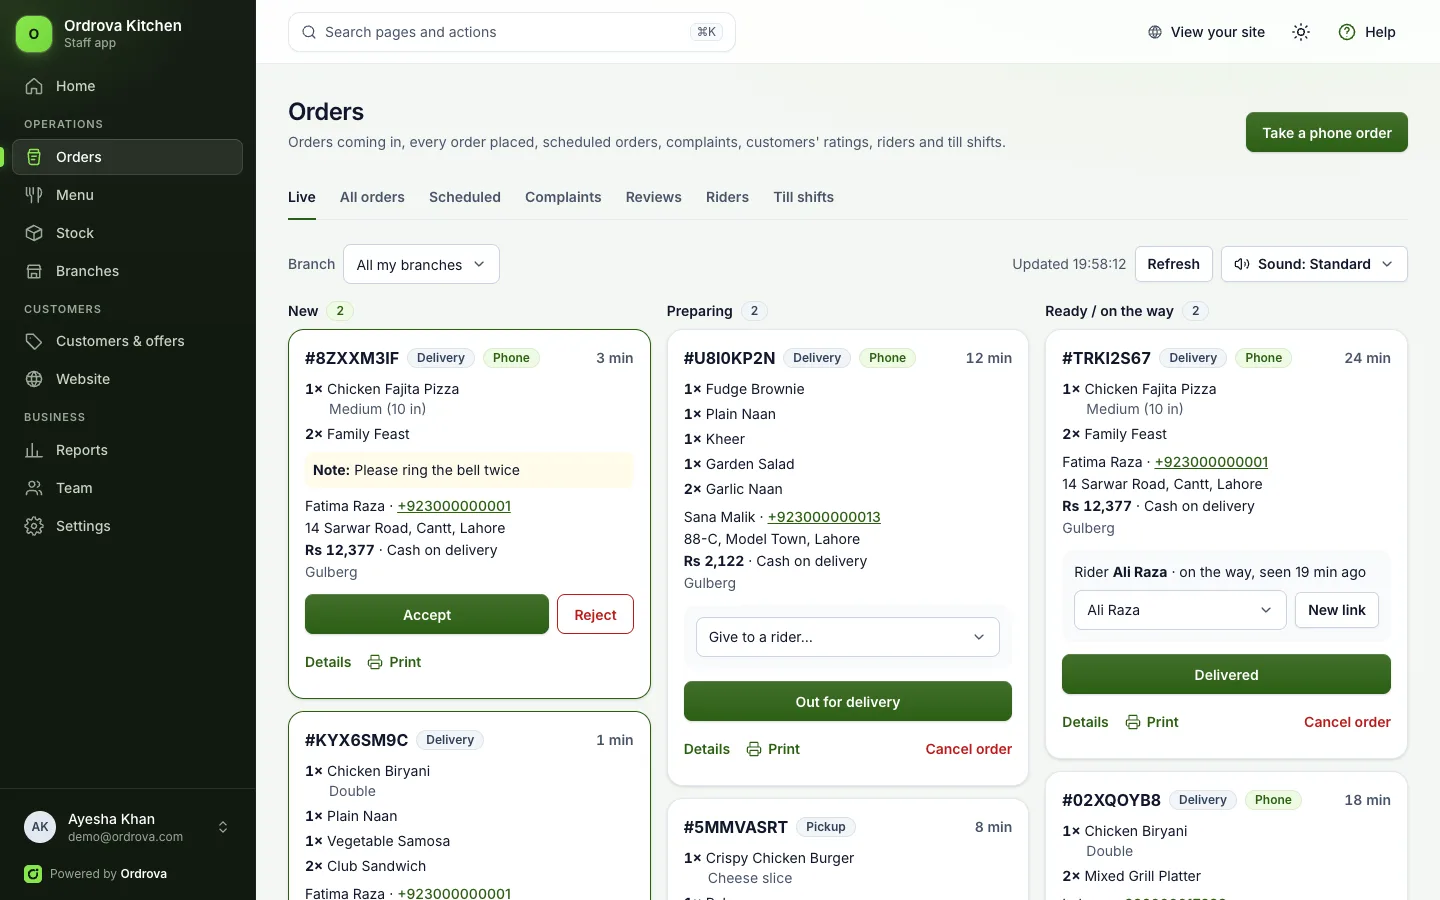The image size is (1440, 900).
Task: Click the Refresh button
Action: (x=1174, y=264)
